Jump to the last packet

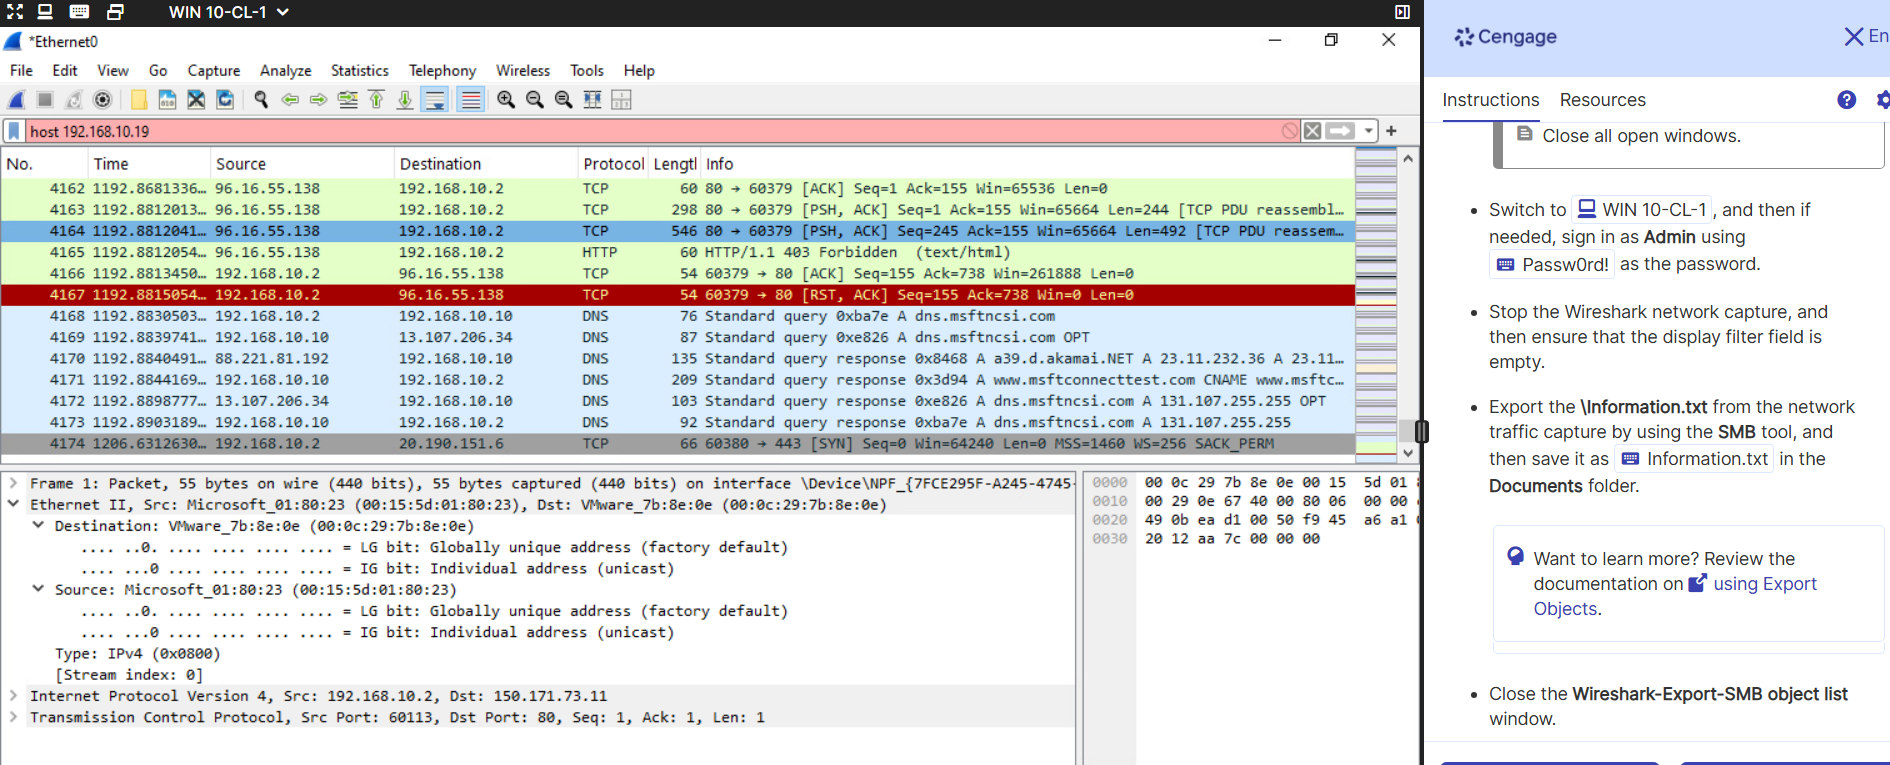(x=405, y=99)
